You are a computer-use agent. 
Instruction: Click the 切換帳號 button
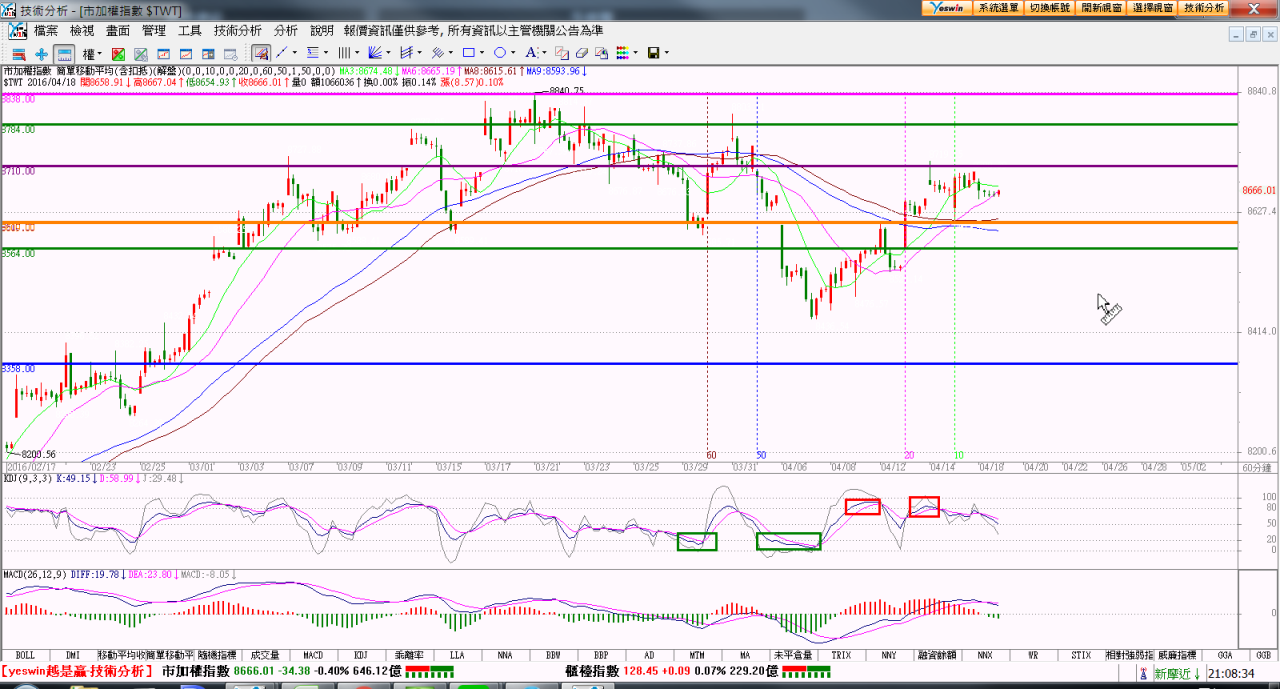point(1049,7)
